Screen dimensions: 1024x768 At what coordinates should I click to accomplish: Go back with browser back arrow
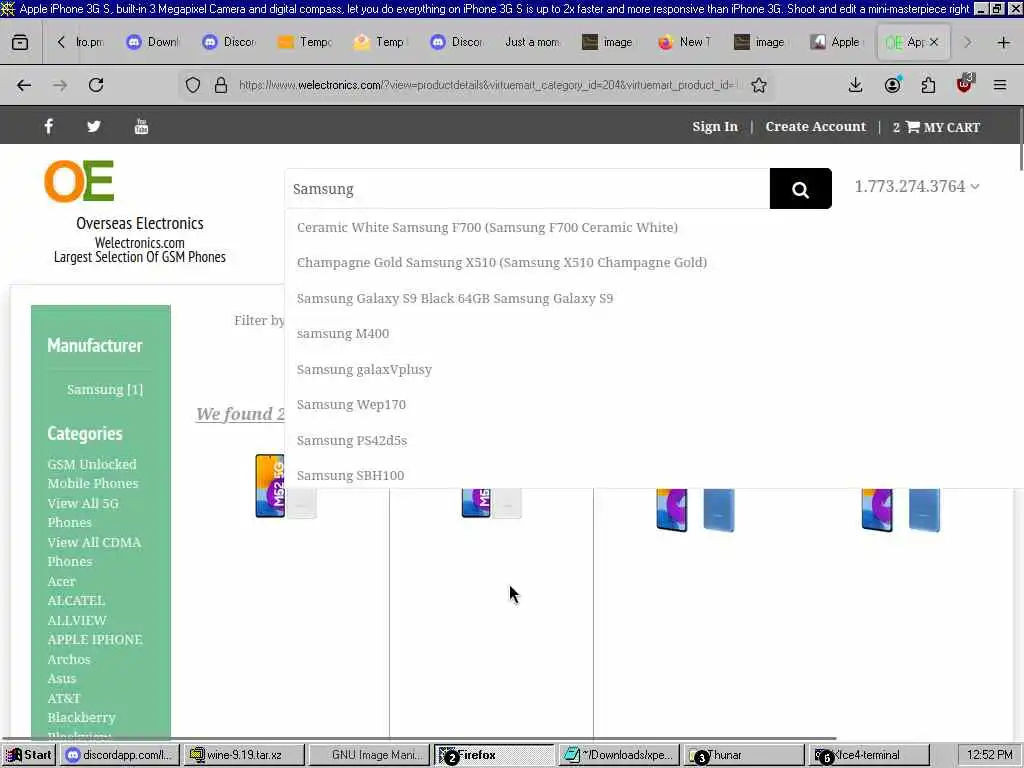point(24,85)
